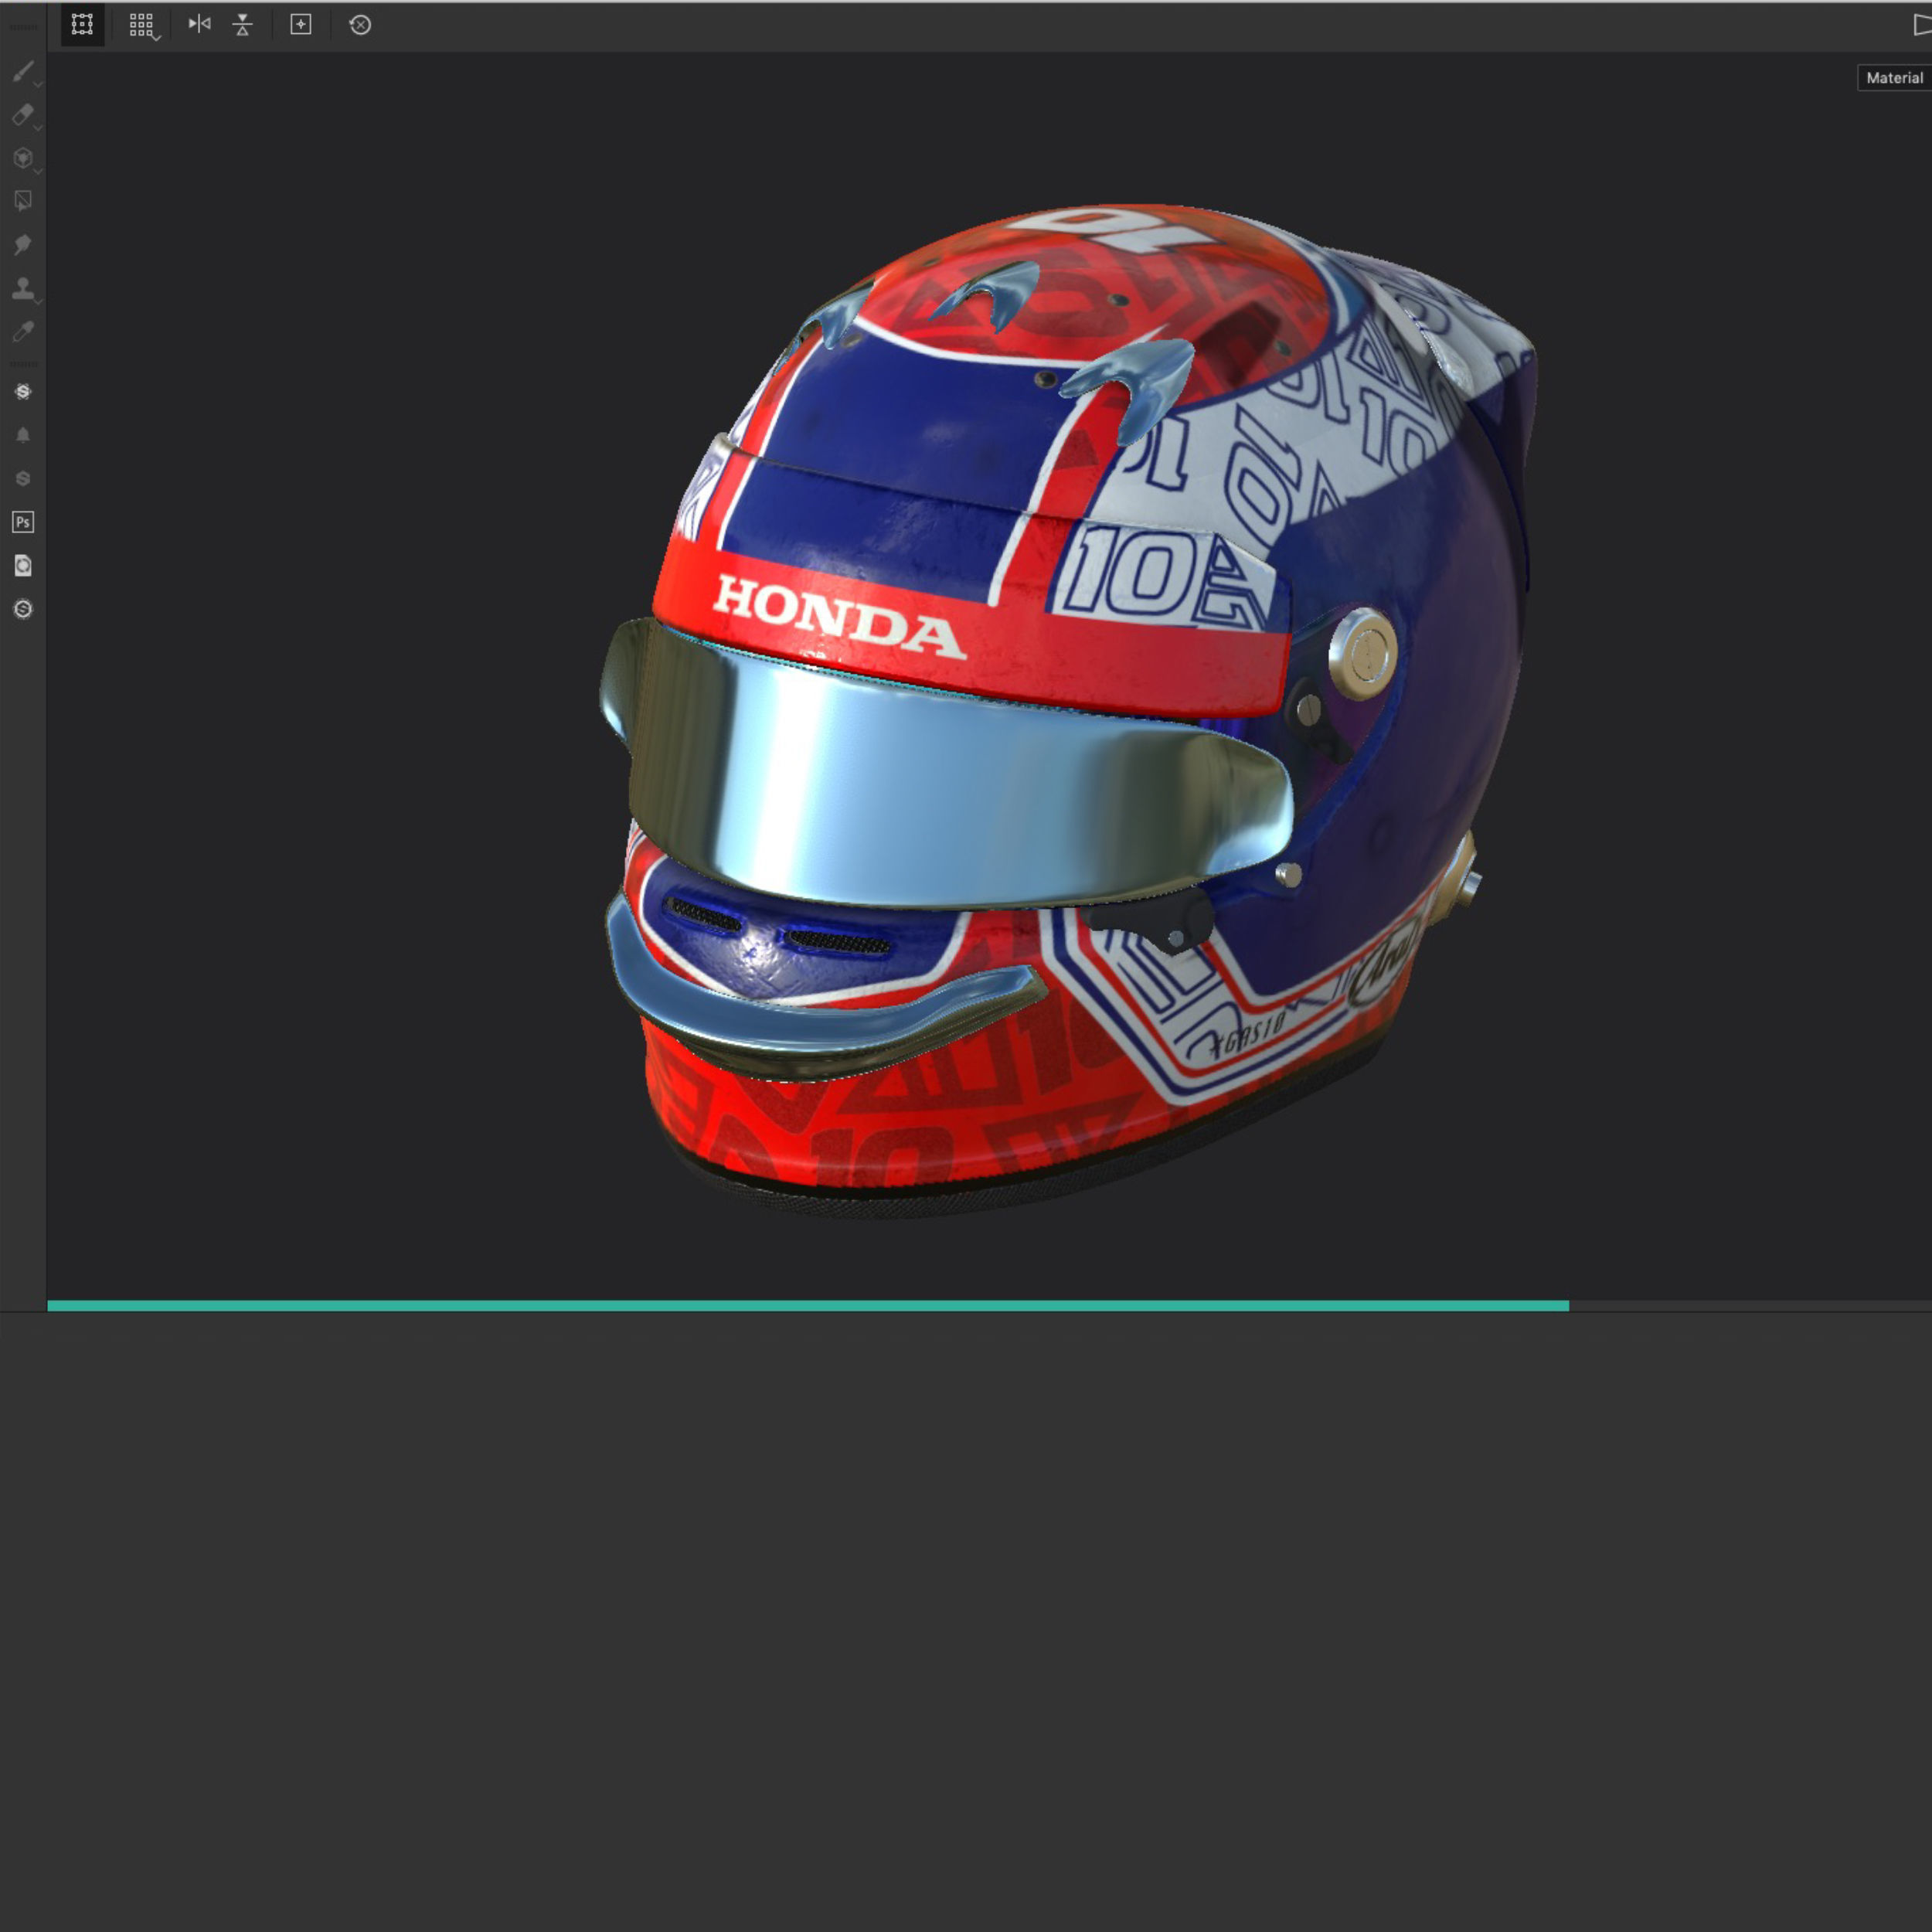Click the Ps export to Photoshop icon
Viewport: 1932px width, 1932px height.
pos(23,522)
